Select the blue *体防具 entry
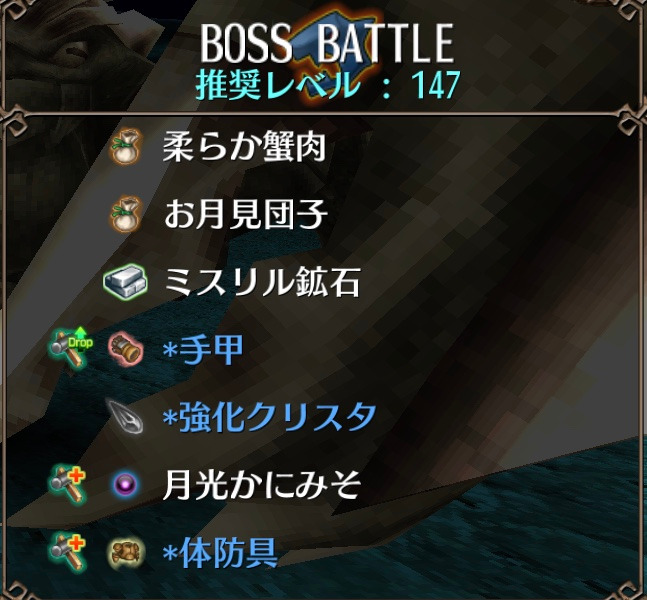Image resolution: width=647 pixels, height=600 pixels. click(x=220, y=552)
